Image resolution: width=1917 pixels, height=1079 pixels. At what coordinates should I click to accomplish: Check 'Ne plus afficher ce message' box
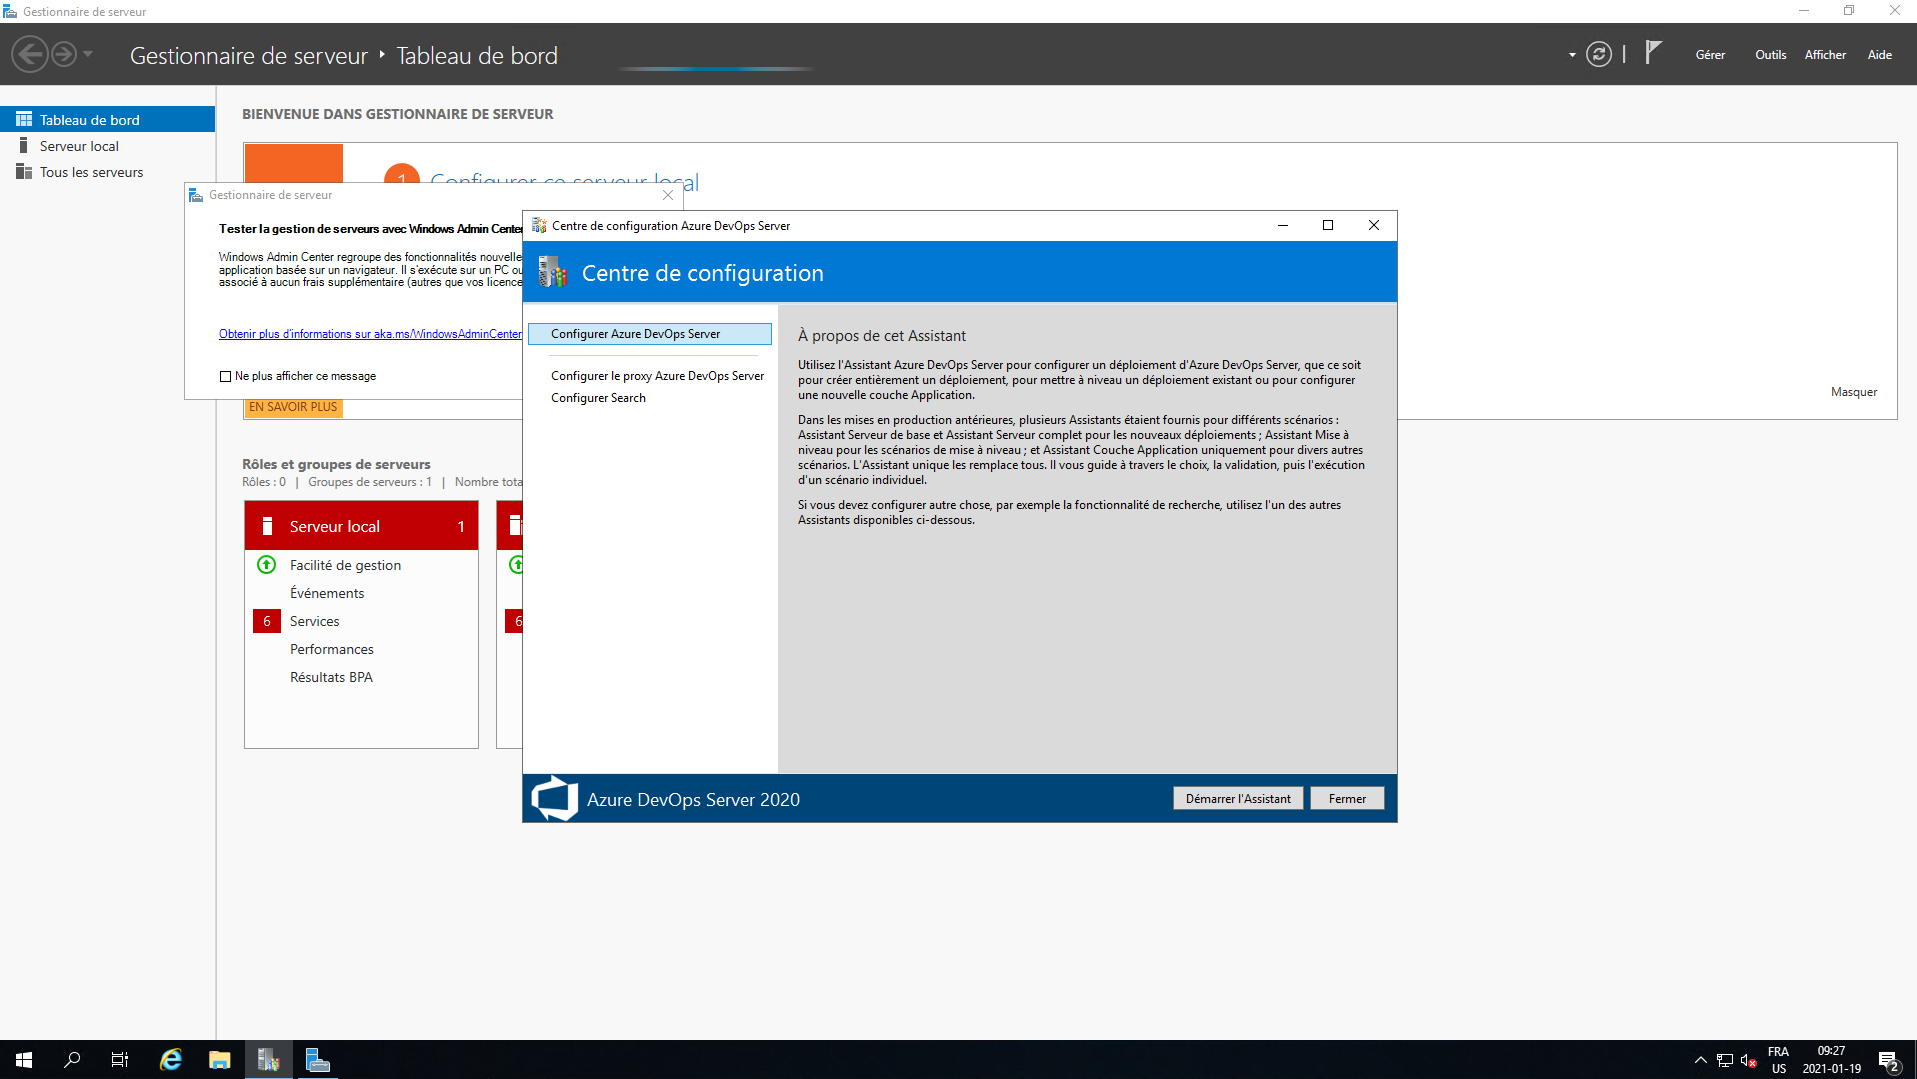click(x=225, y=377)
